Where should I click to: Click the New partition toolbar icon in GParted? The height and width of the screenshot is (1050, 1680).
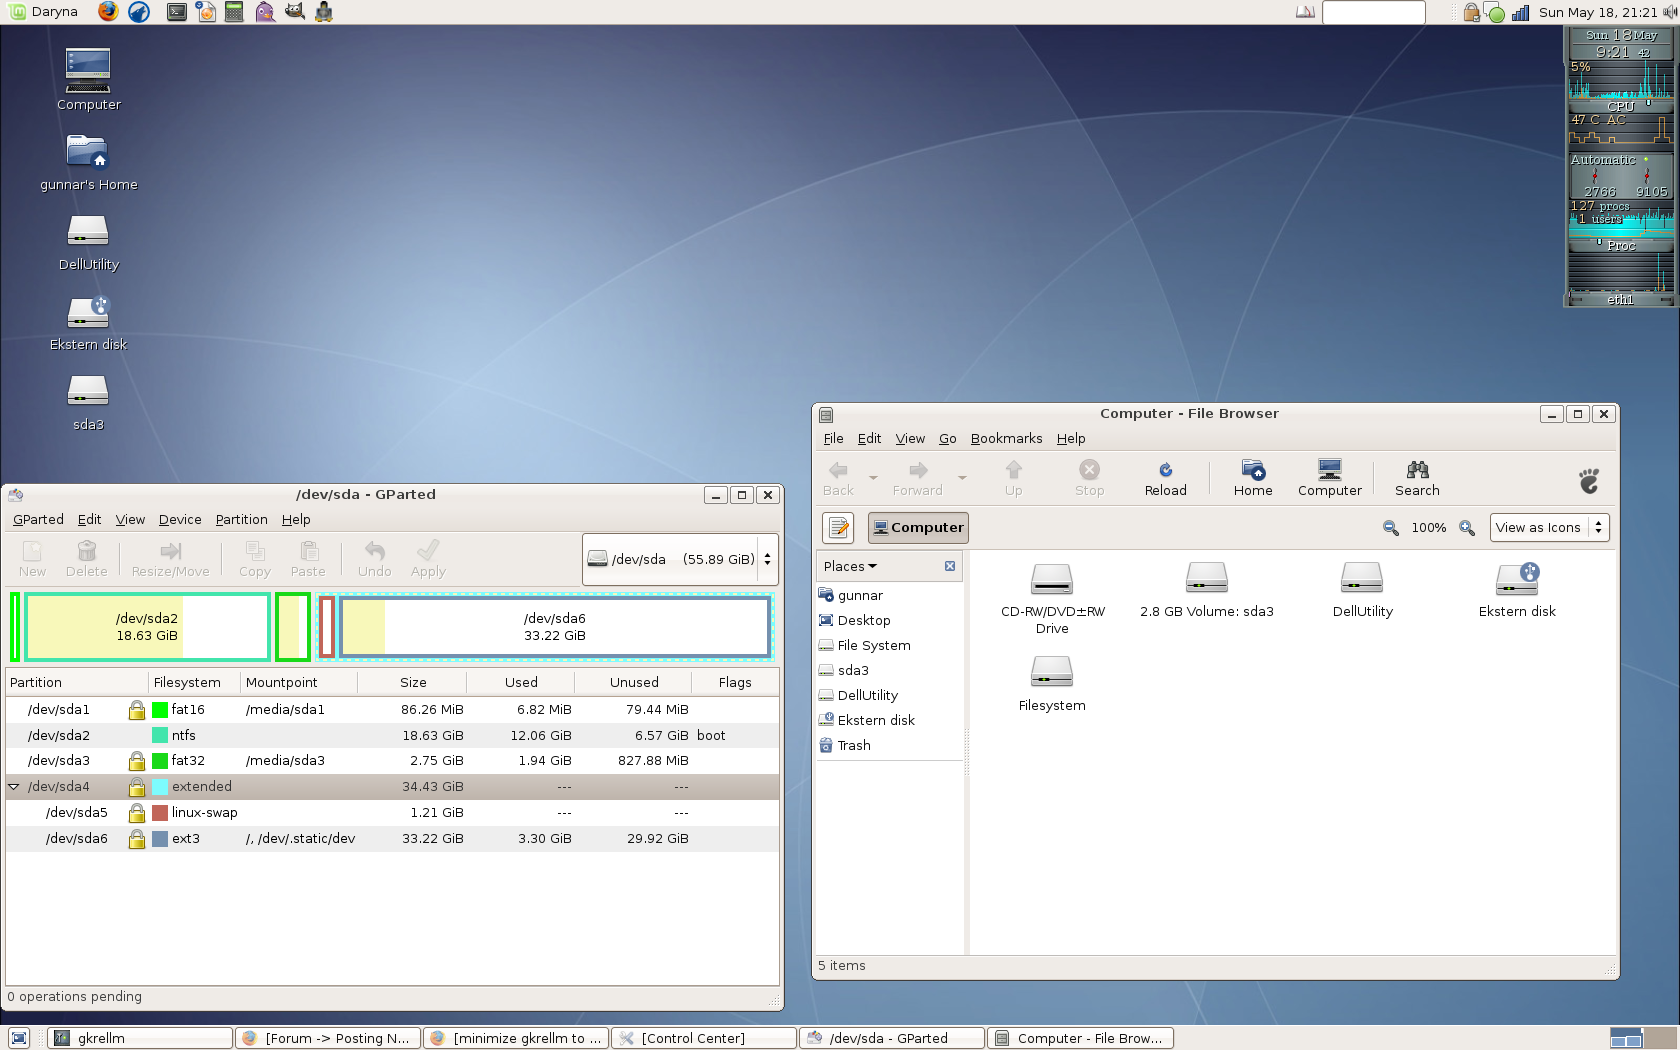tap(32, 559)
